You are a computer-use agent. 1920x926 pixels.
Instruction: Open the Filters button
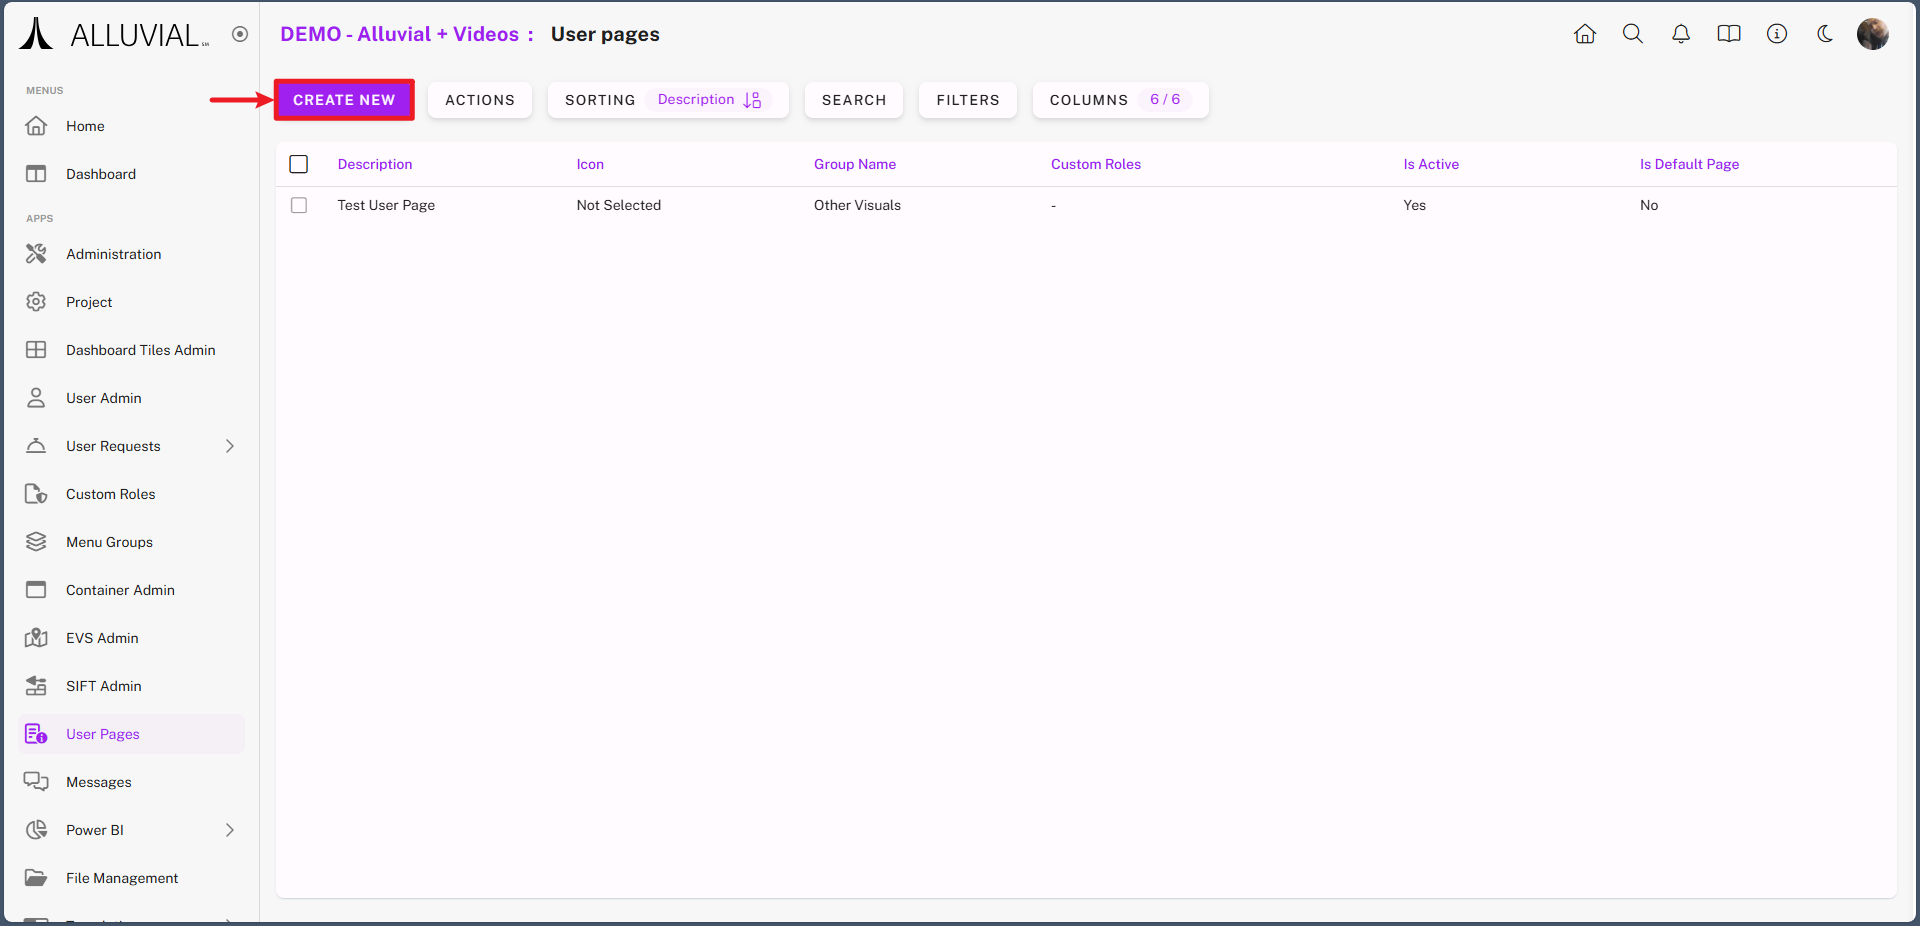click(x=967, y=100)
